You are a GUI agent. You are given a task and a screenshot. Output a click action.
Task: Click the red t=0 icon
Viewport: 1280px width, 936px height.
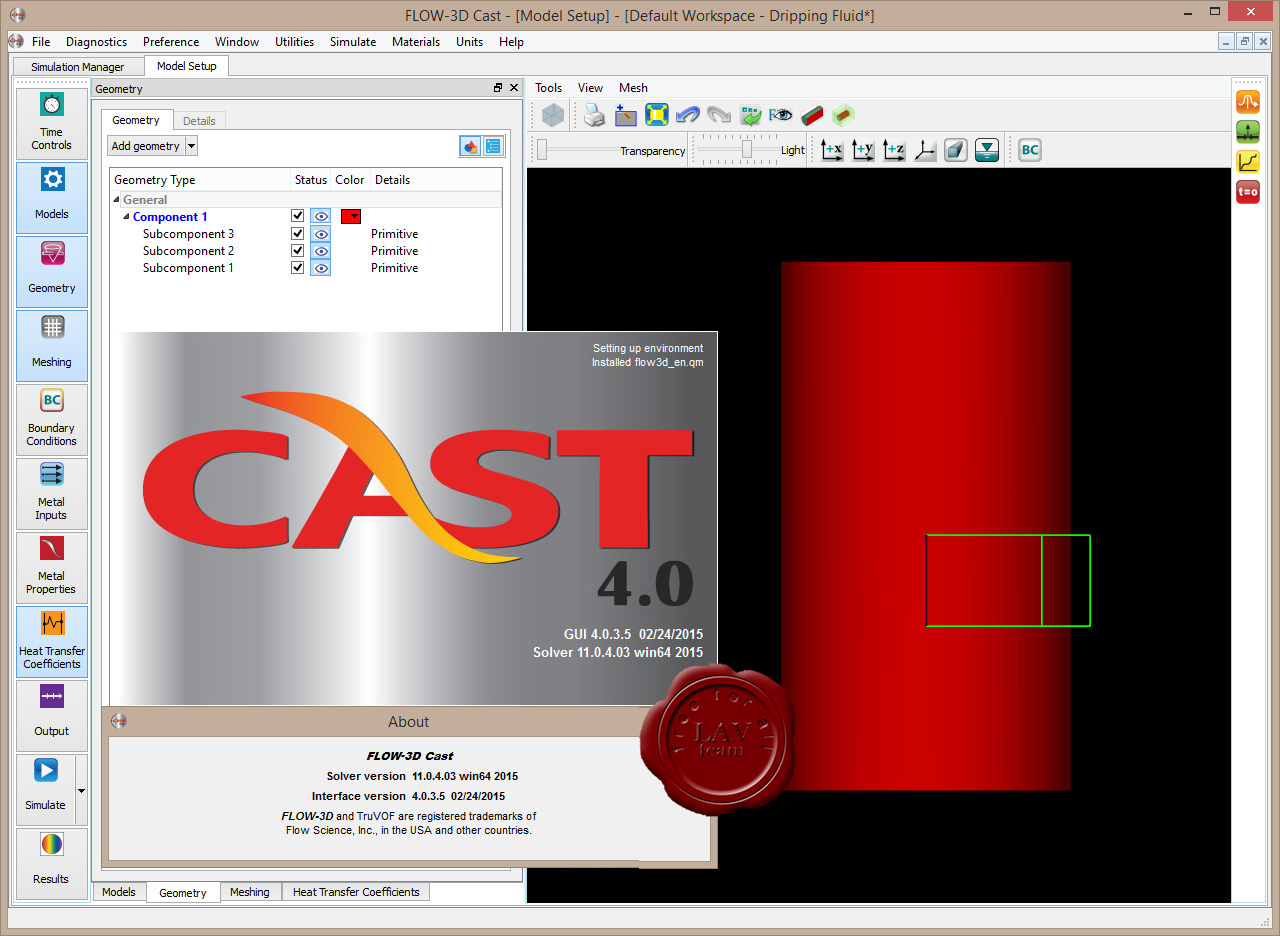1247,191
